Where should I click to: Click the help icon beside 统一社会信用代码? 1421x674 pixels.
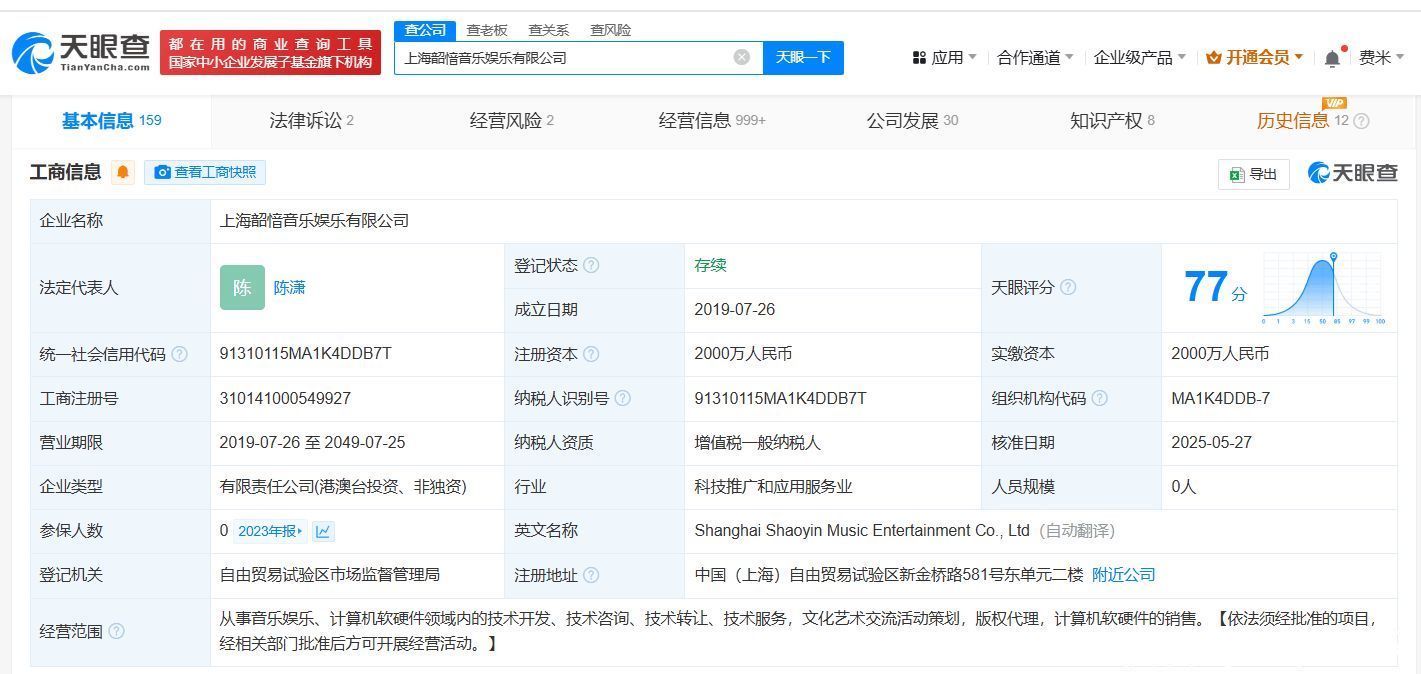click(x=179, y=354)
